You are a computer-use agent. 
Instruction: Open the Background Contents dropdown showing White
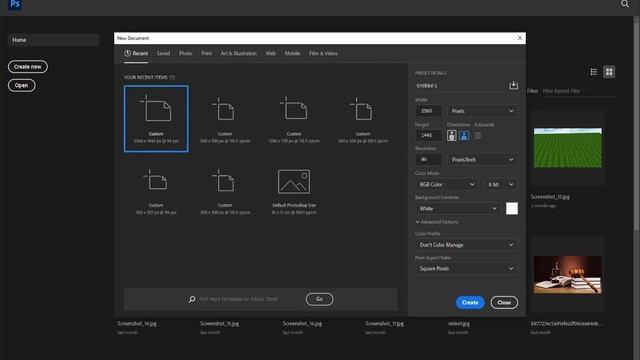tap(458, 209)
